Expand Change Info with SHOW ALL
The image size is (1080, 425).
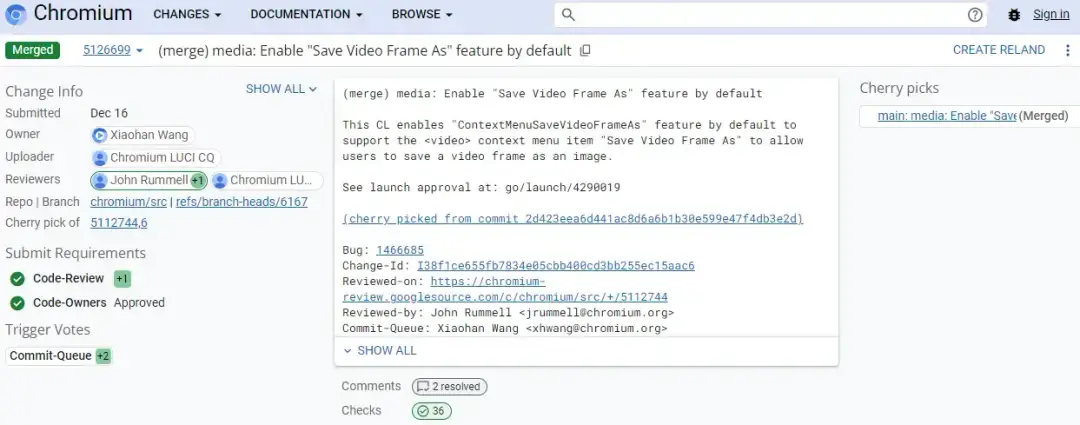click(x=281, y=89)
